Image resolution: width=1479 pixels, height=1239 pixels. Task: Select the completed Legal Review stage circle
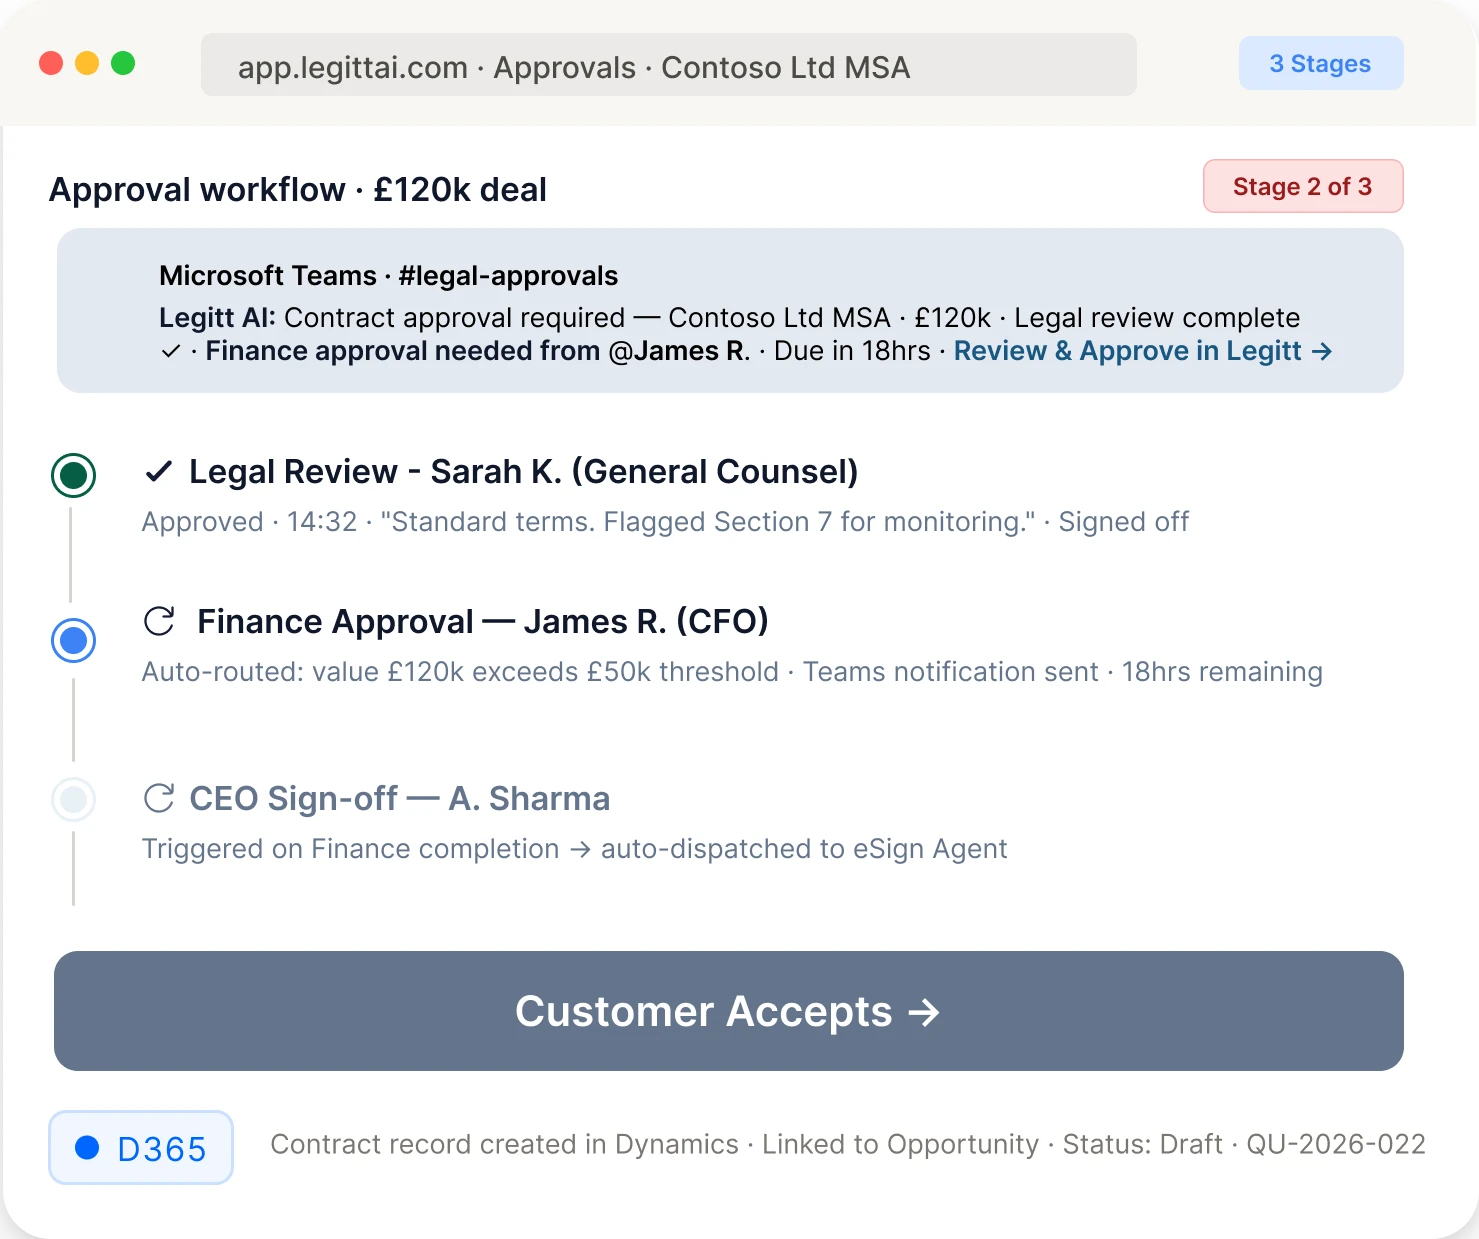73,475
